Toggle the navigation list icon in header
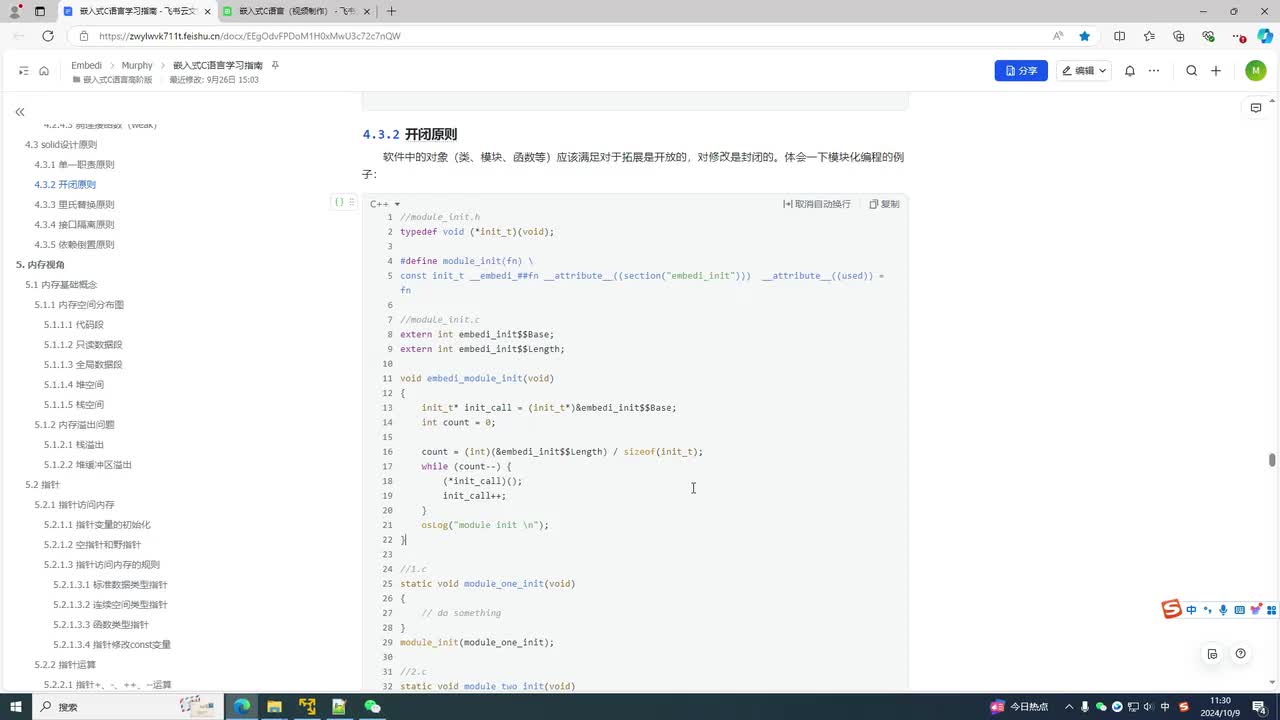This screenshot has height=720, width=1280. pyautogui.click(x=24, y=71)
